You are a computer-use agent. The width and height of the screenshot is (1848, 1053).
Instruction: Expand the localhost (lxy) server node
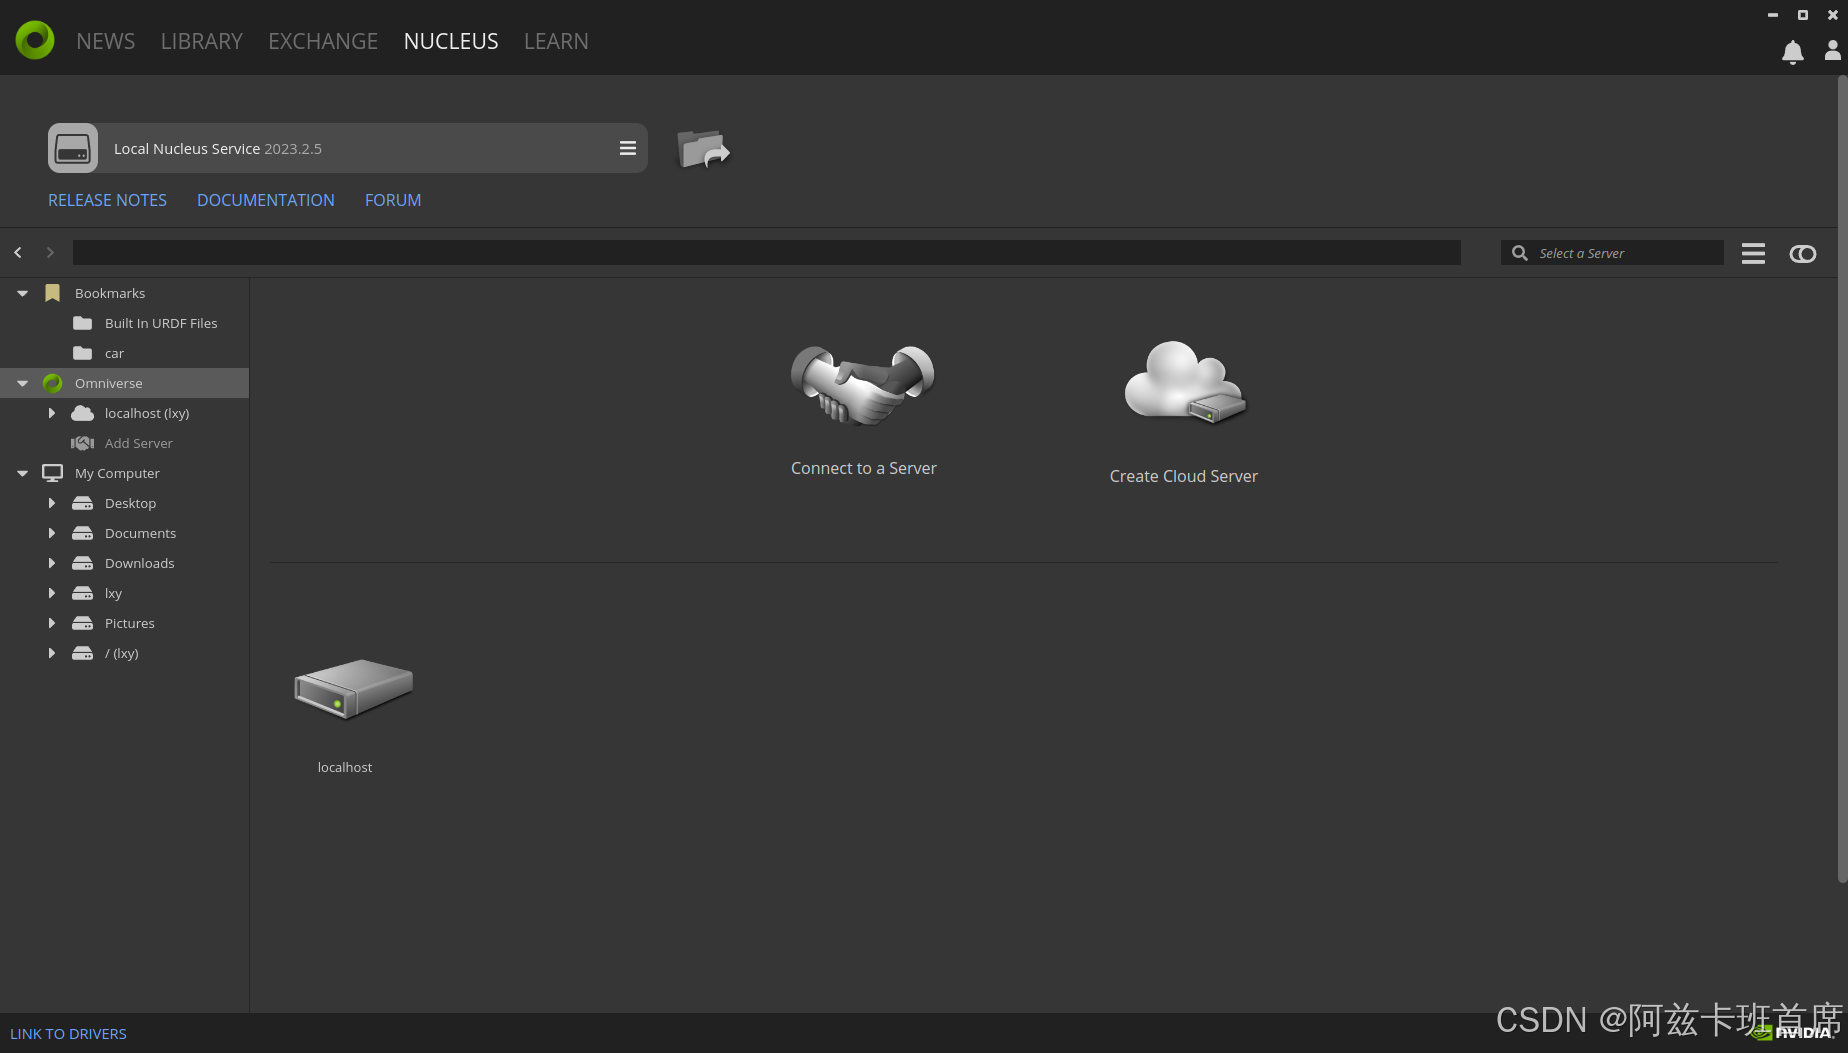click(52, 413)
